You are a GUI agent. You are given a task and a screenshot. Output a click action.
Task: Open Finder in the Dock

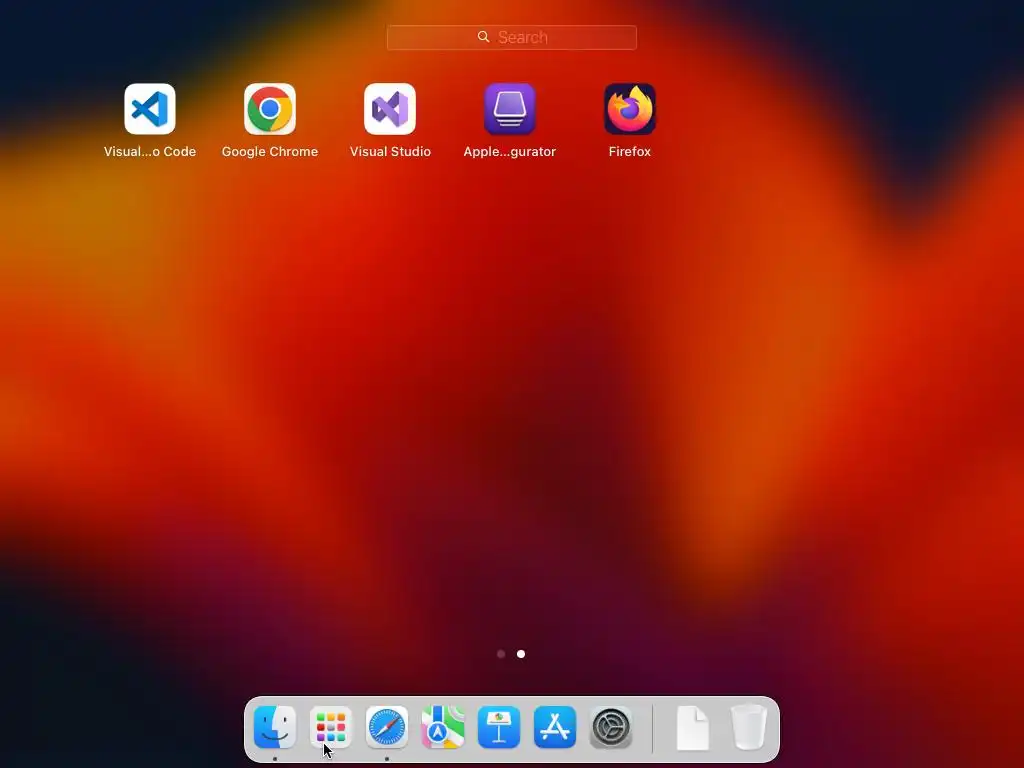275,727
